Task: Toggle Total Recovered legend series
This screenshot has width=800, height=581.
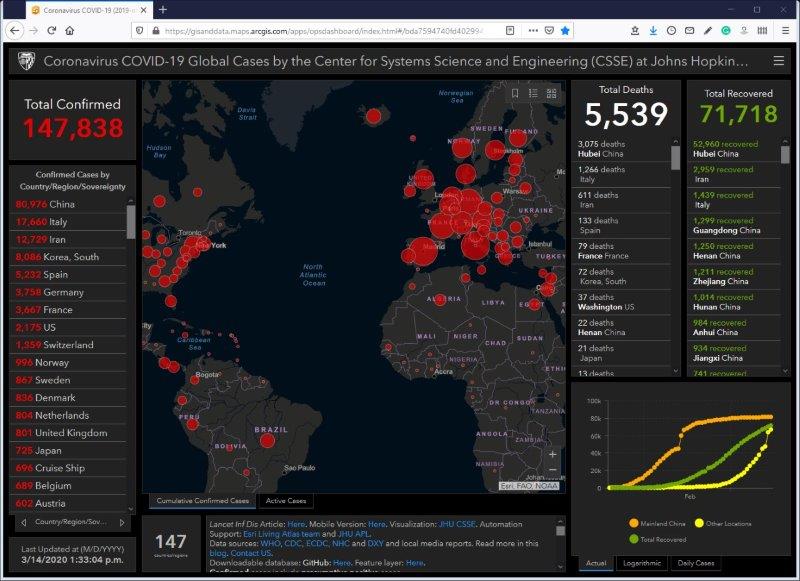Action: click(658, 539)
